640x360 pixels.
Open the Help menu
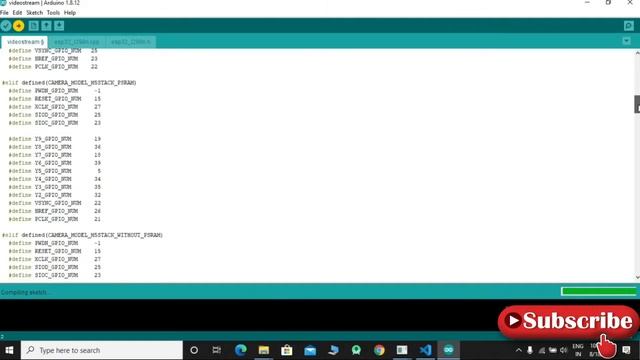tap(70, 13)
